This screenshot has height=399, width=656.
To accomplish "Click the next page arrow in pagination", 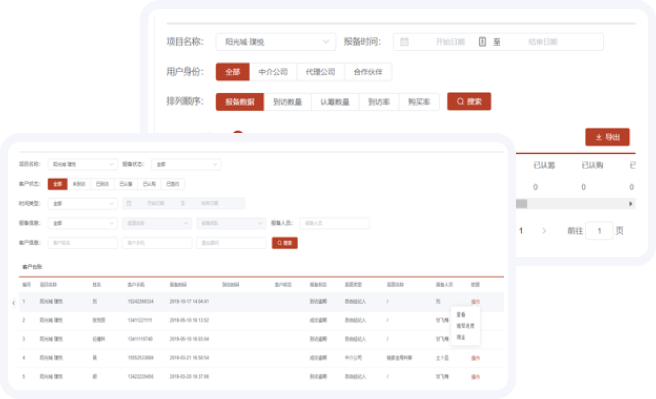I will (x=544, y=231).
